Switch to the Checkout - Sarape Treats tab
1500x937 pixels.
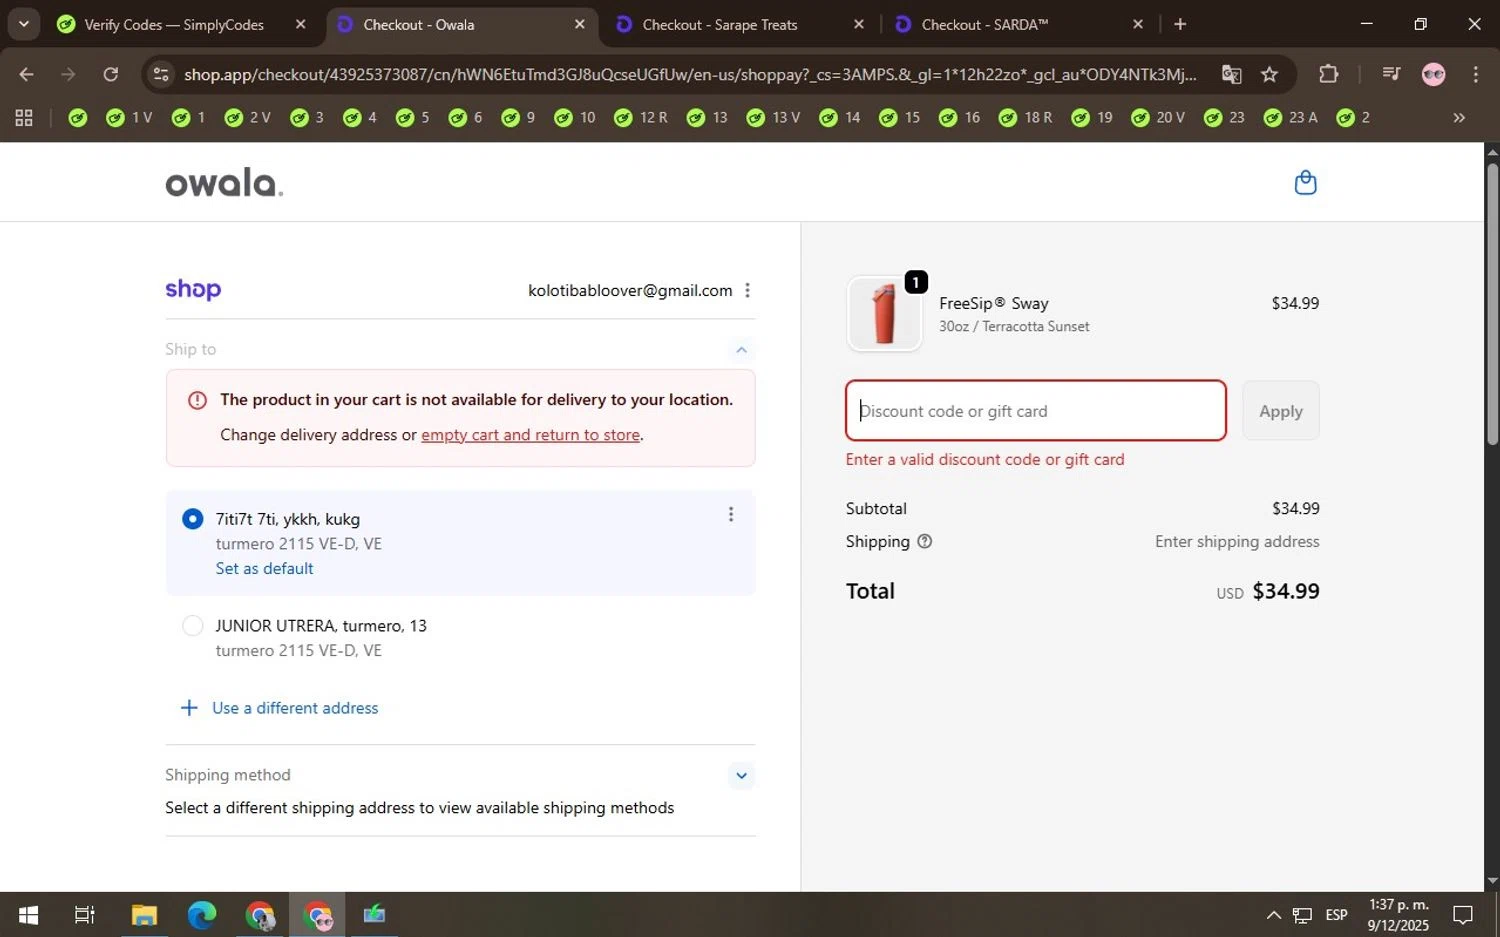tap(720, 24)
